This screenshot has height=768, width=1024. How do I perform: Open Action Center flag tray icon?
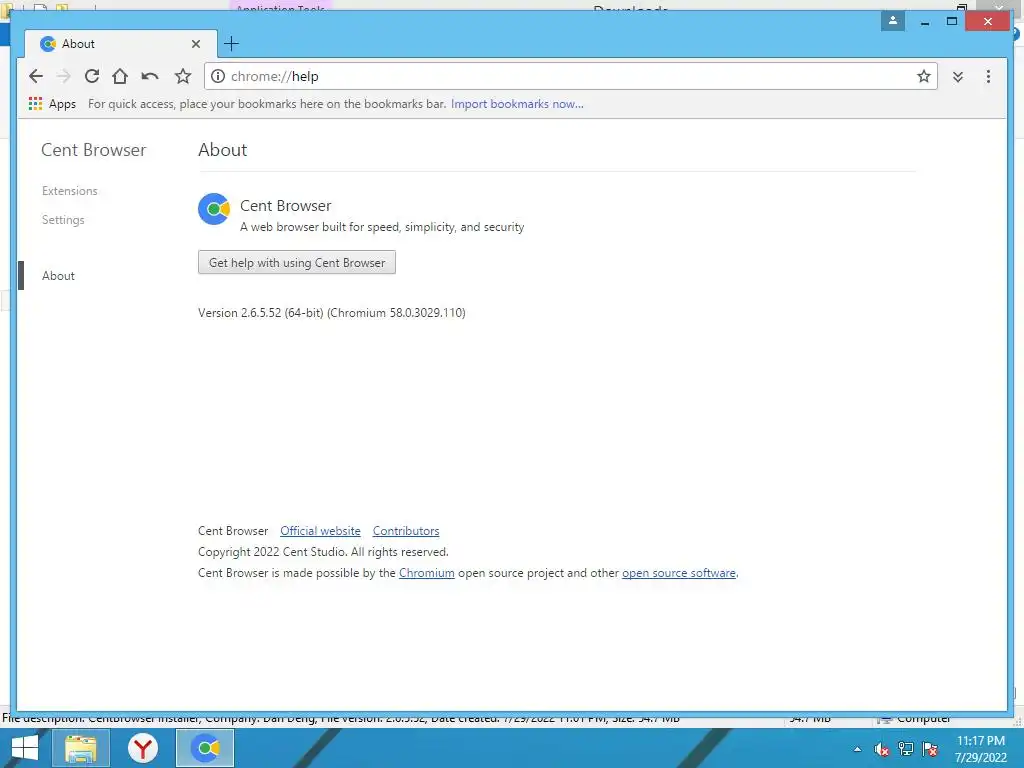coord(930,749)
